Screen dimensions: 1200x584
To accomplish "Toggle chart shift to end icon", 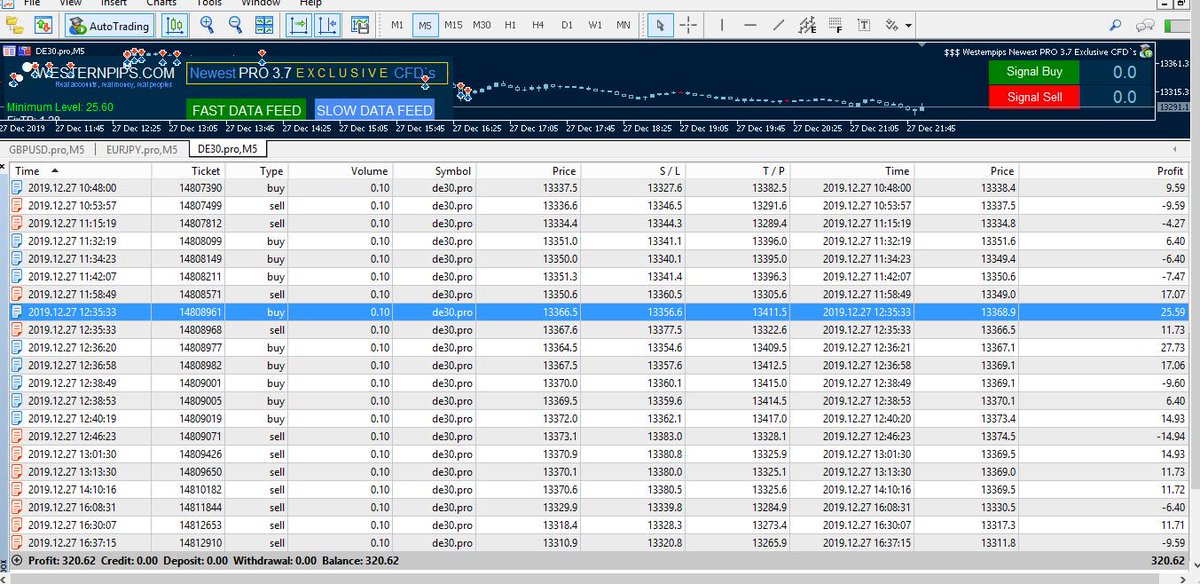I will click(298, 25).
